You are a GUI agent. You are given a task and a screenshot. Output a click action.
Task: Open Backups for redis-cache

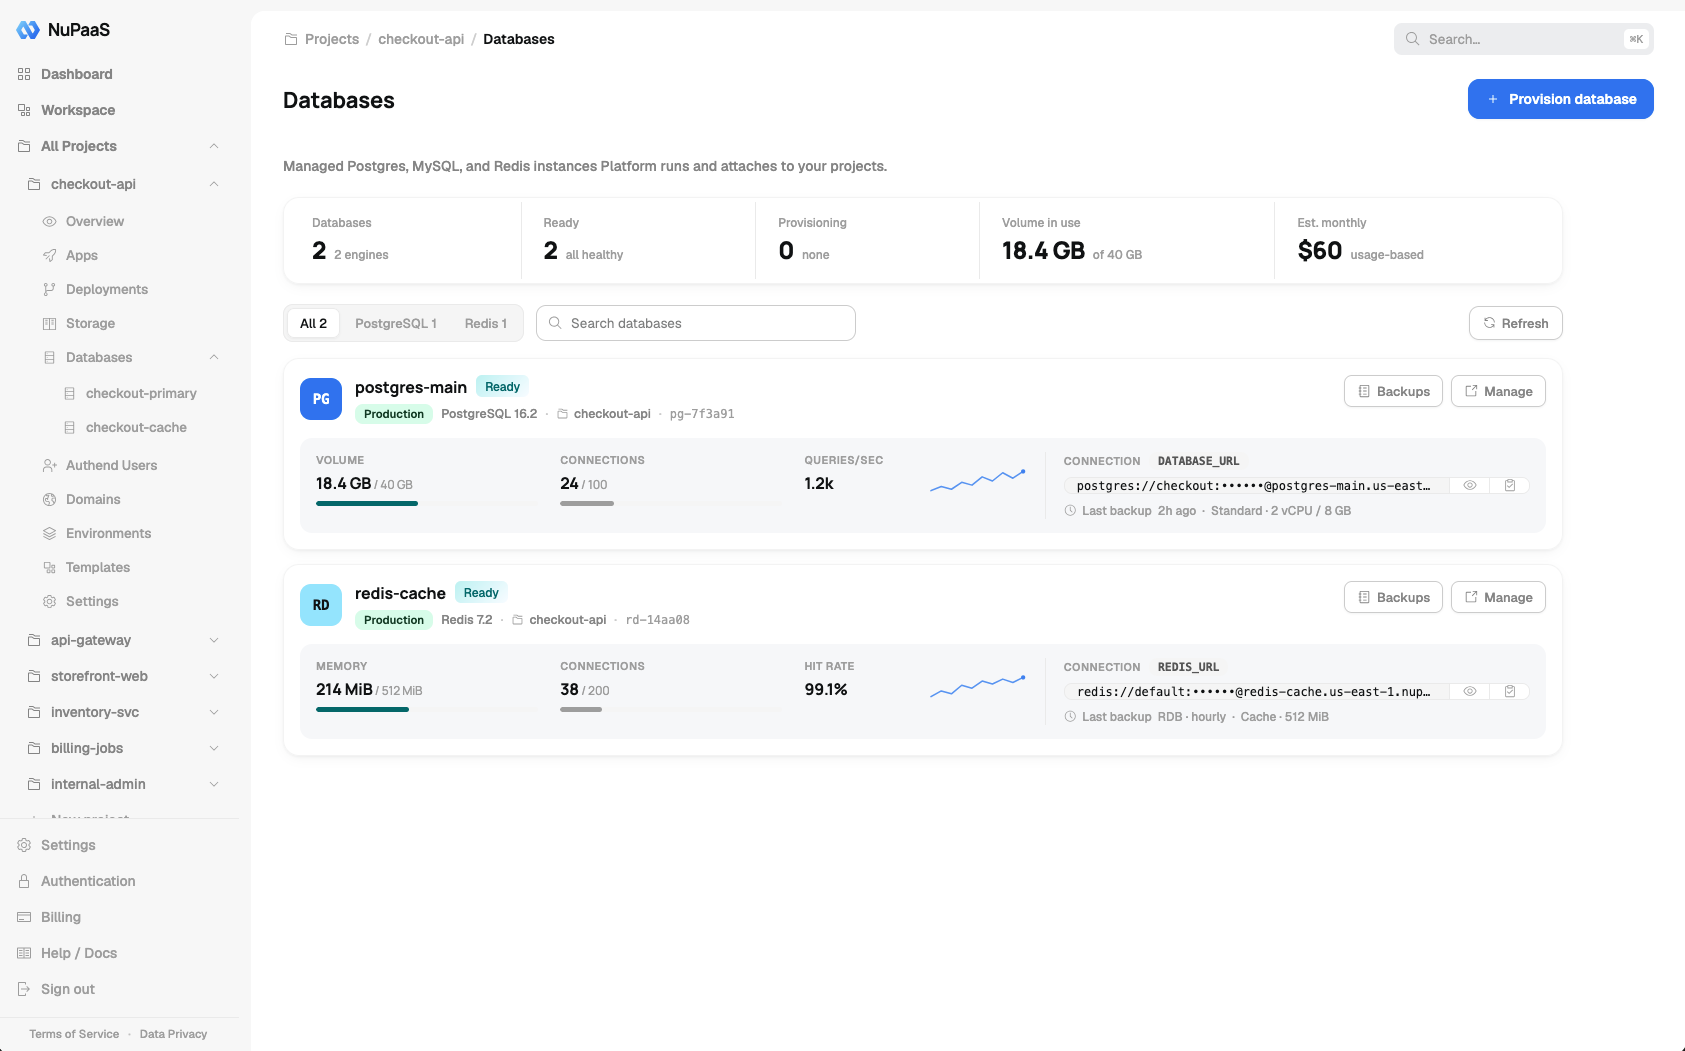1393,597
